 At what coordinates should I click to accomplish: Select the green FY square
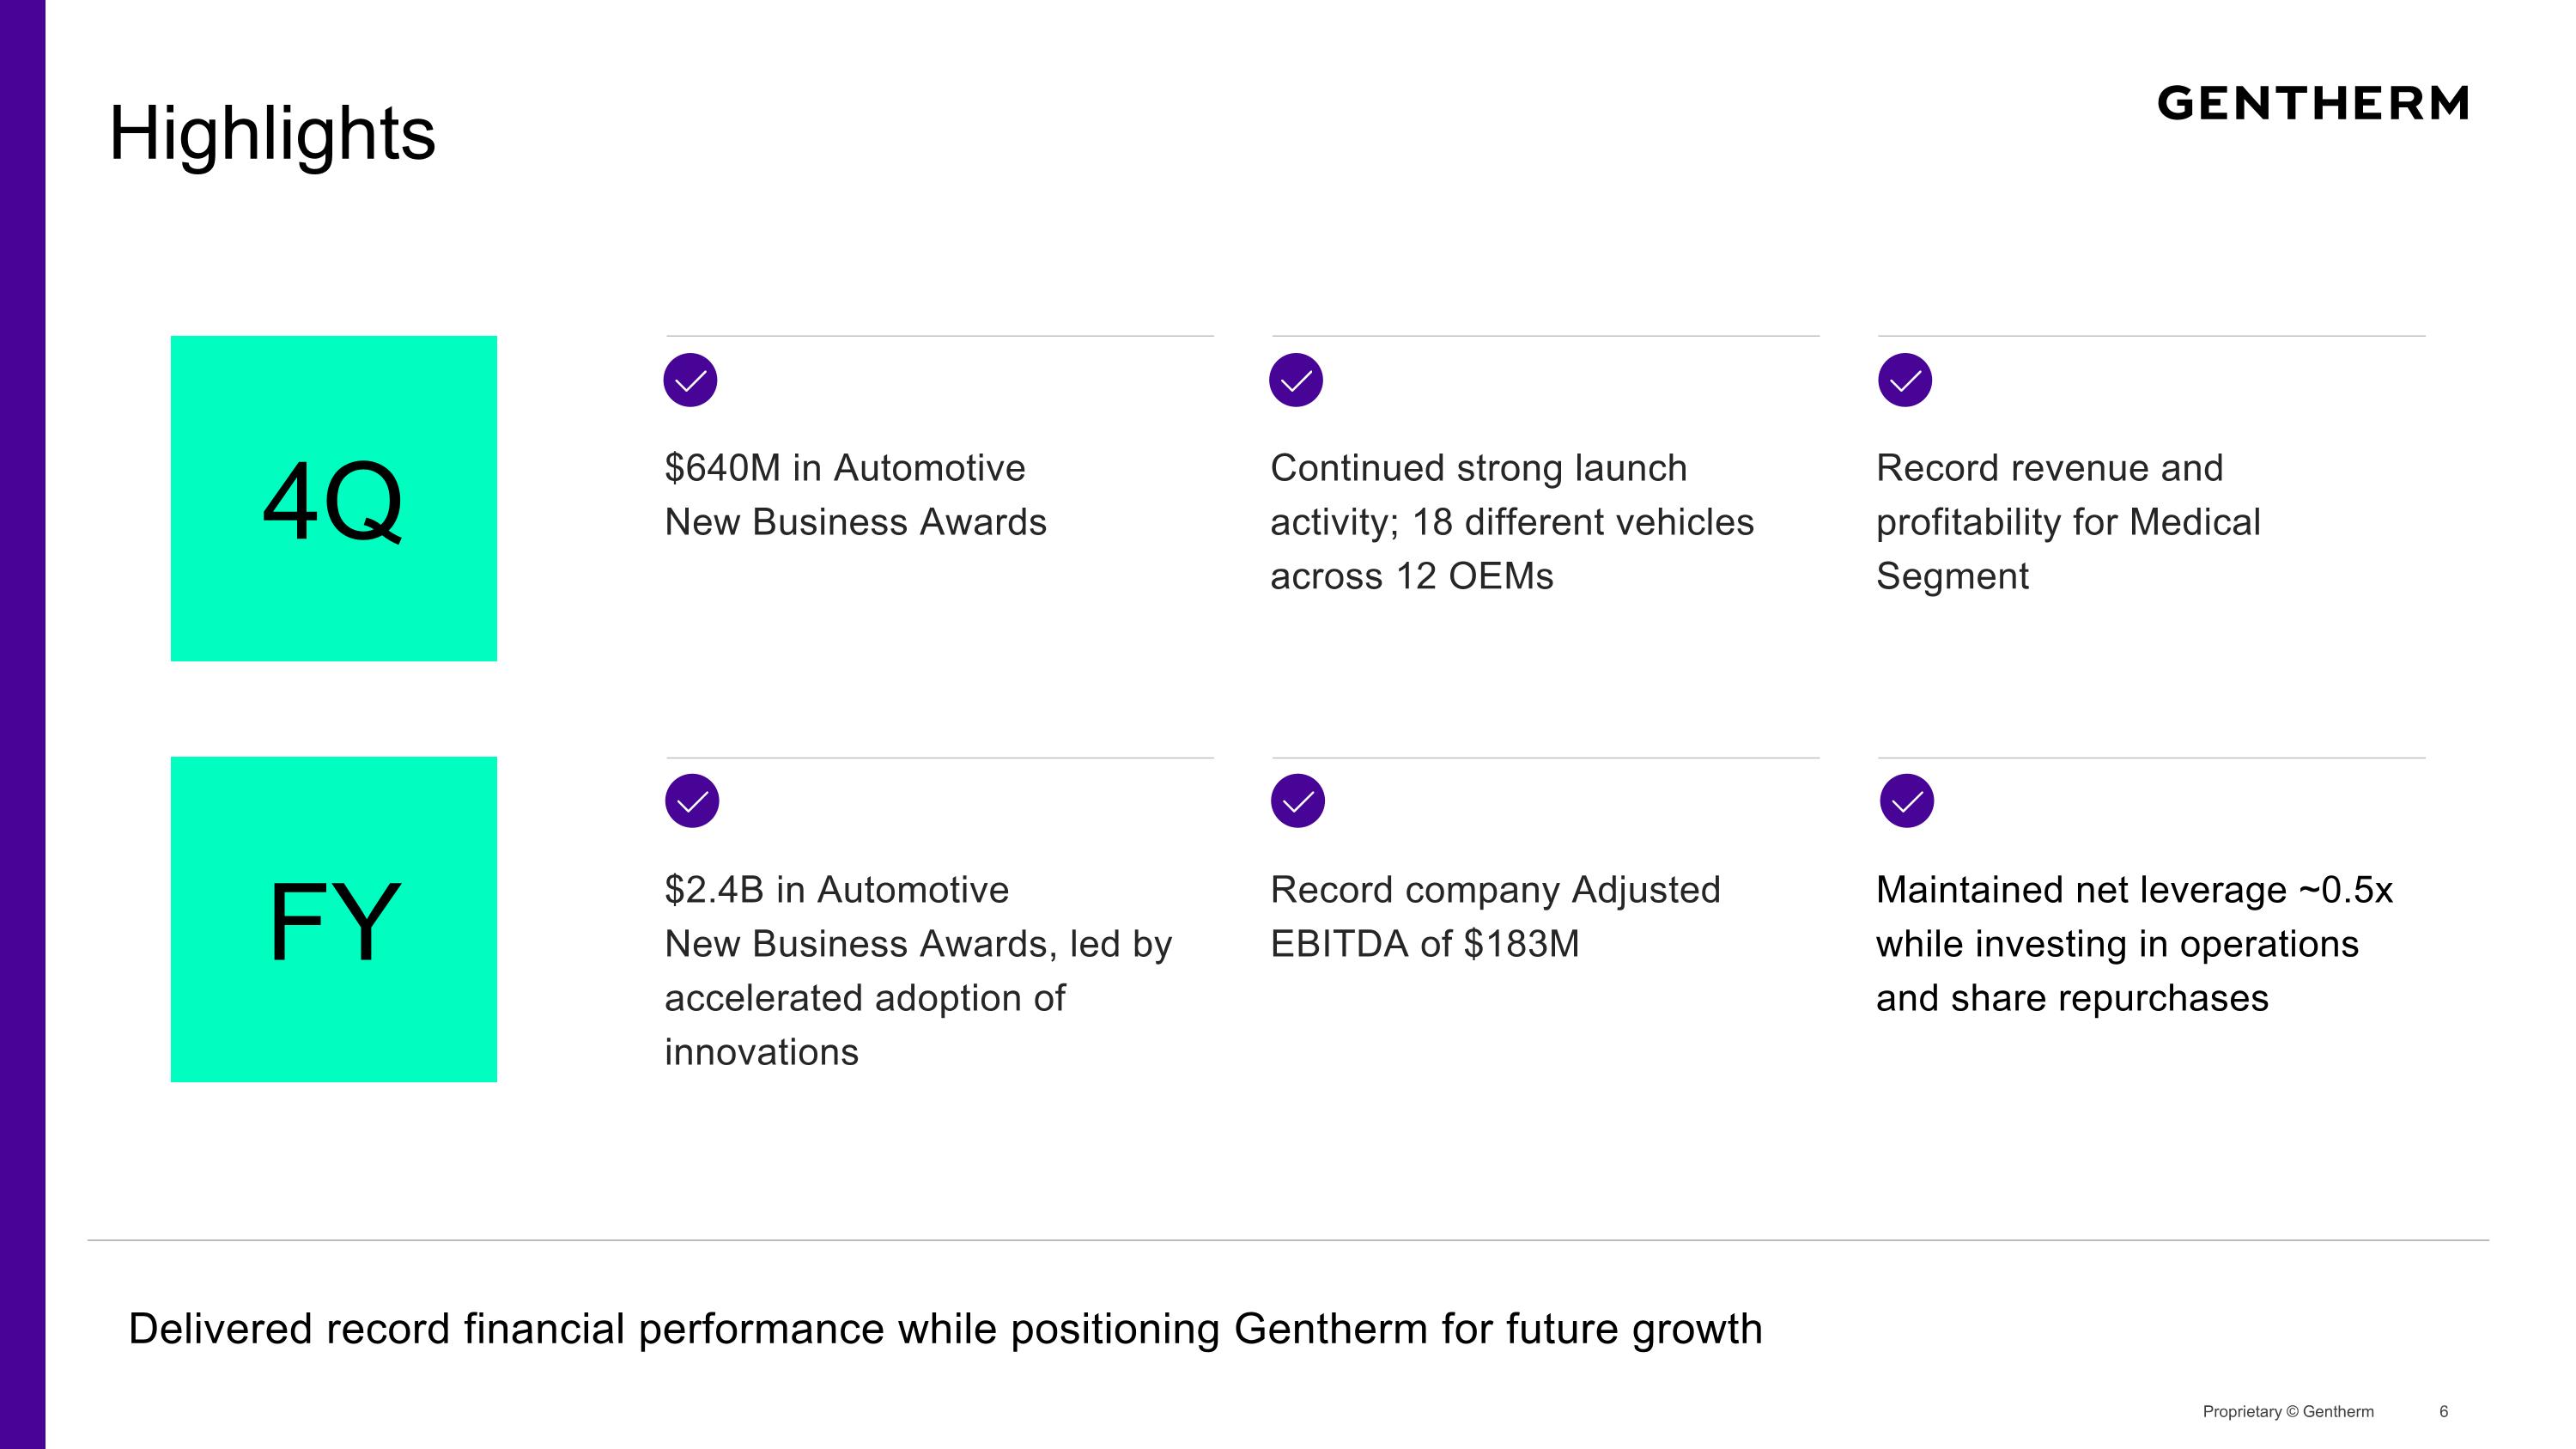coord(334,919)
